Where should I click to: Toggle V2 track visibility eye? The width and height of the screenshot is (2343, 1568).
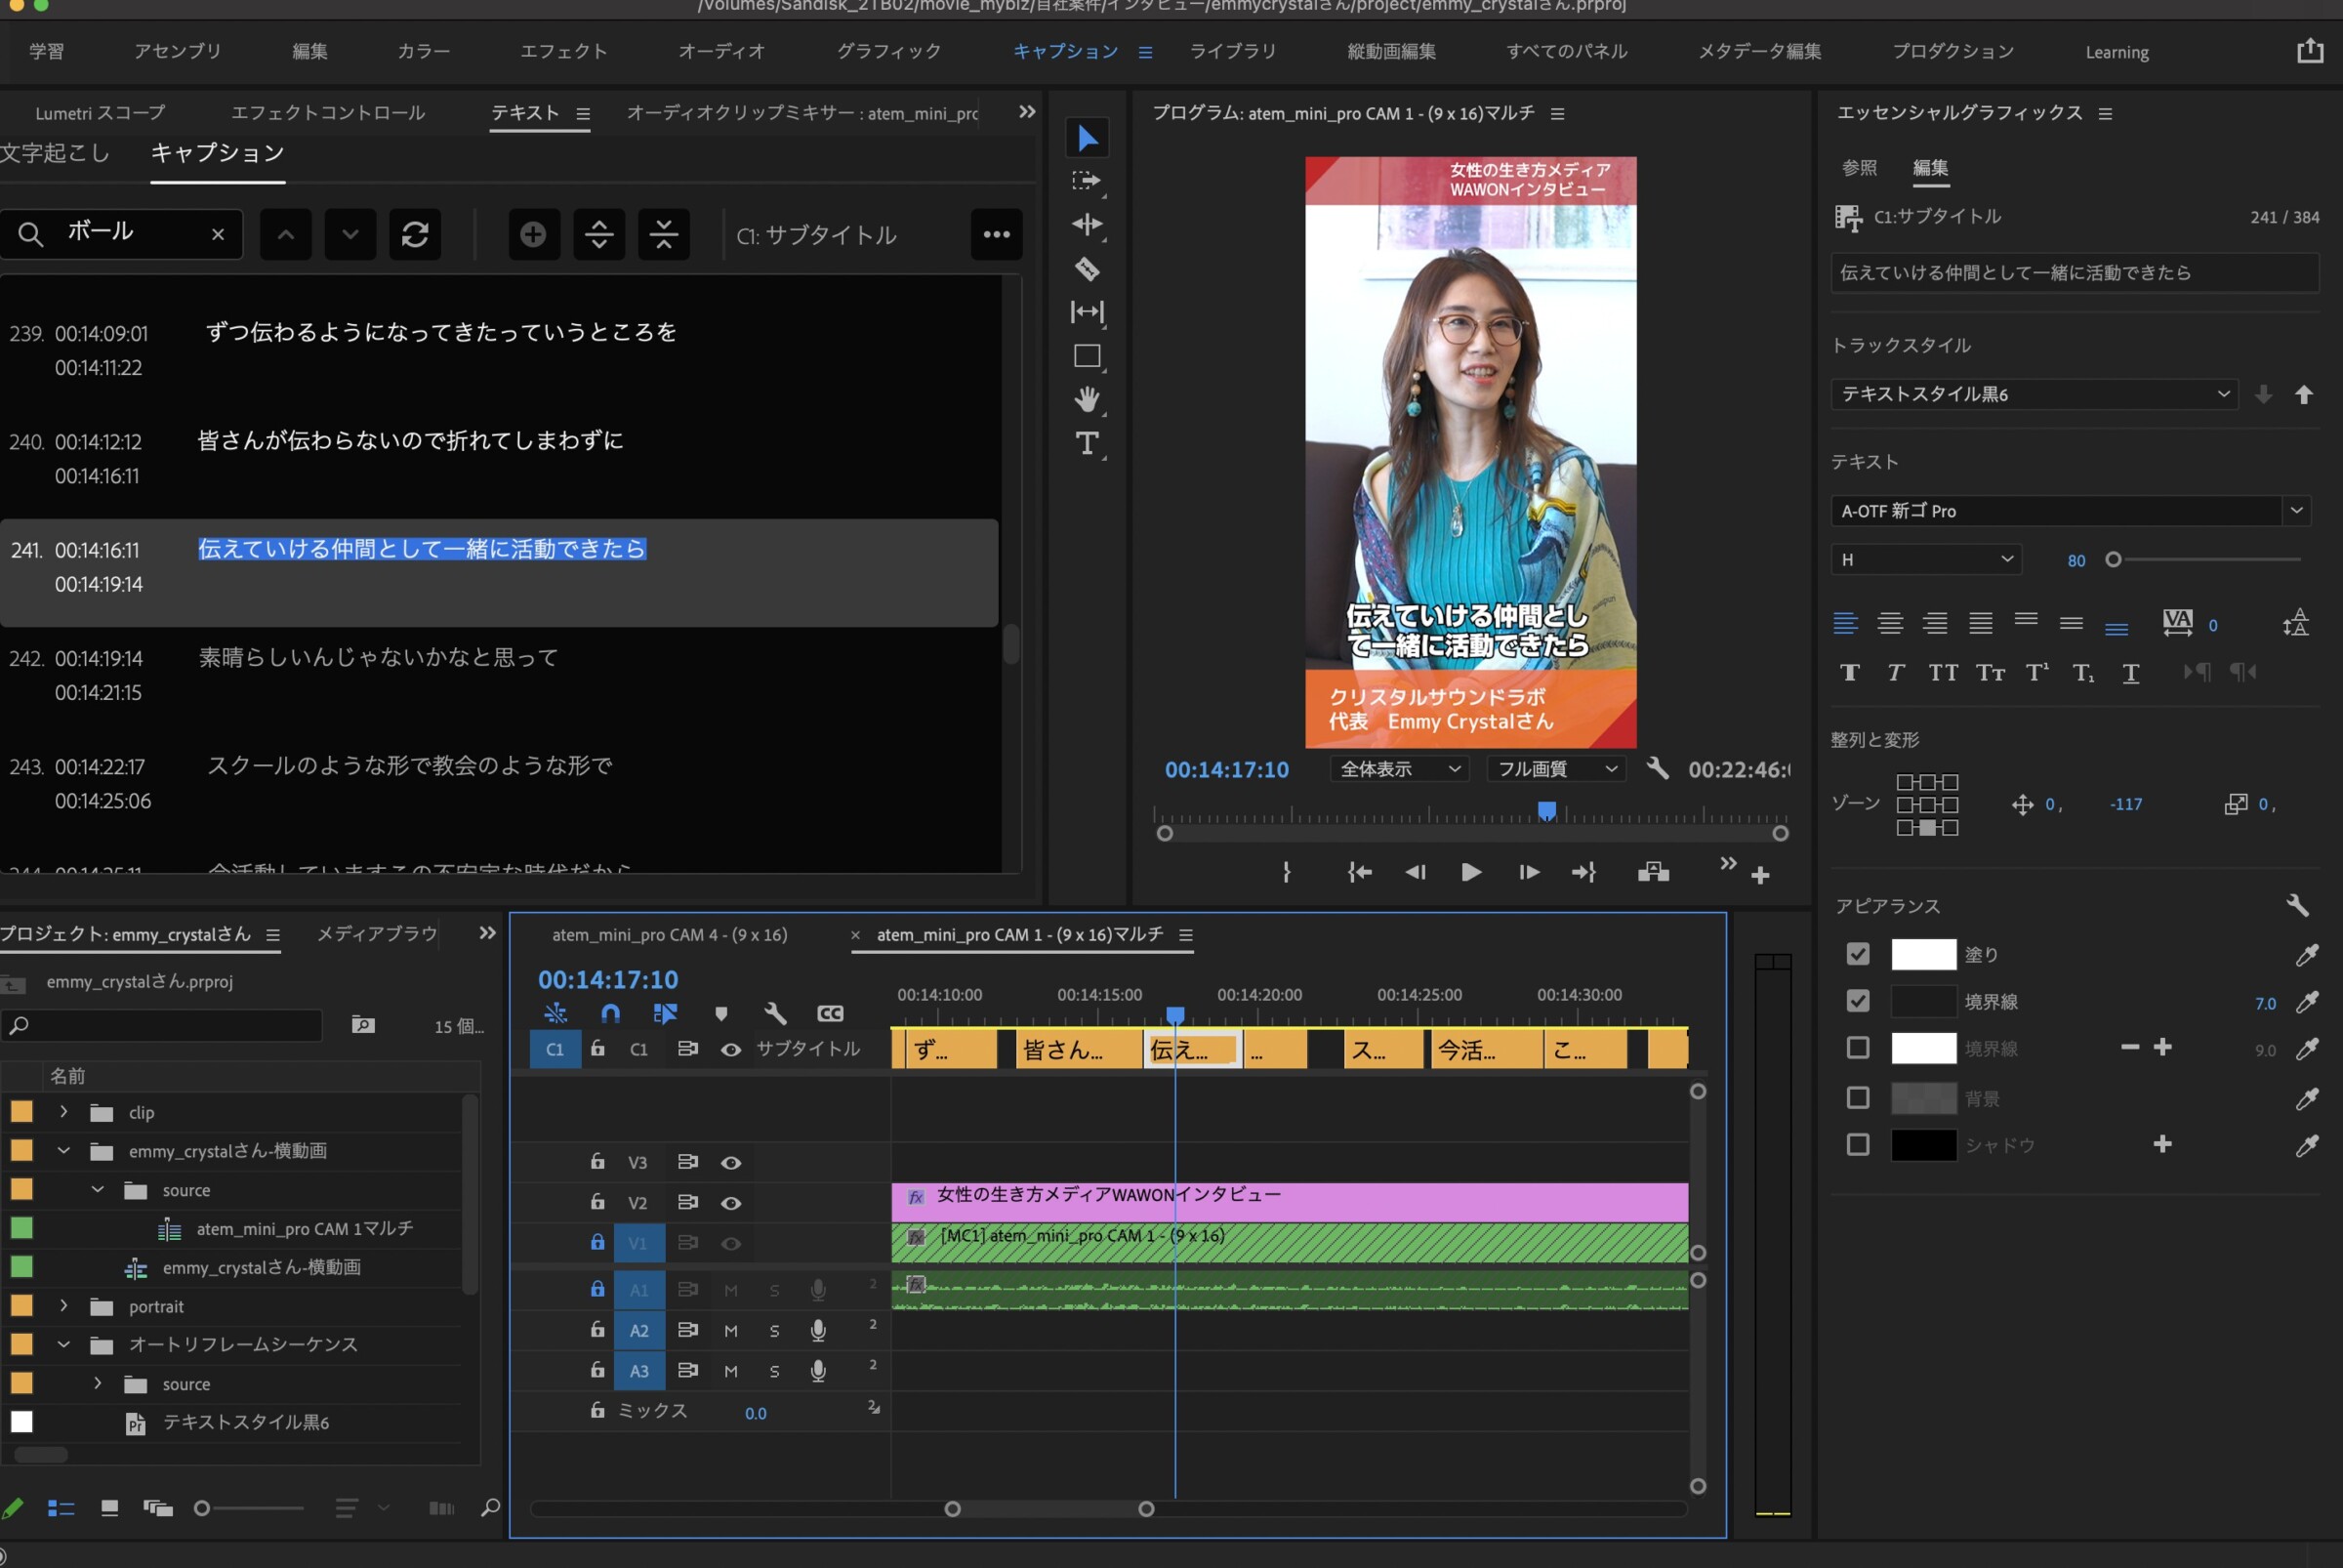(x=731, y=1203)
